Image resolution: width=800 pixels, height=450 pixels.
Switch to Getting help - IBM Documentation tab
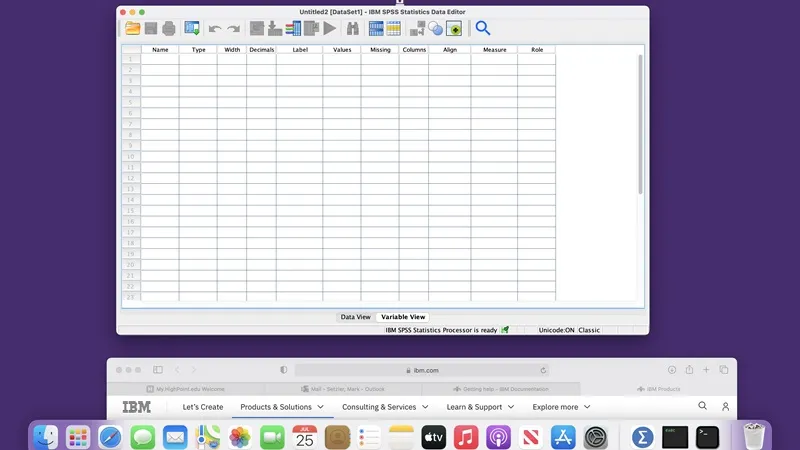coord(501,389)
